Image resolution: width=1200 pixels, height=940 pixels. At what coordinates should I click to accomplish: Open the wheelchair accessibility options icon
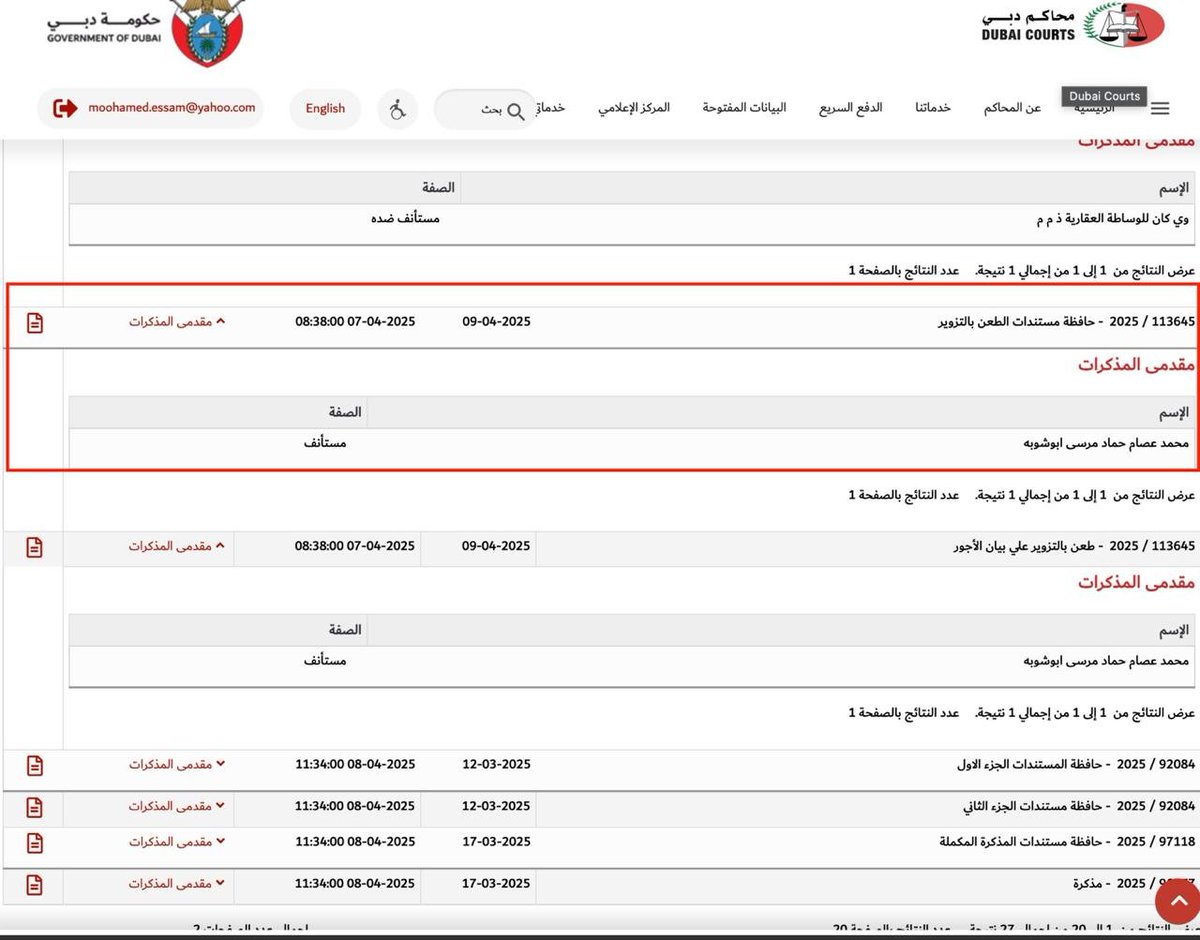(398, 109)
